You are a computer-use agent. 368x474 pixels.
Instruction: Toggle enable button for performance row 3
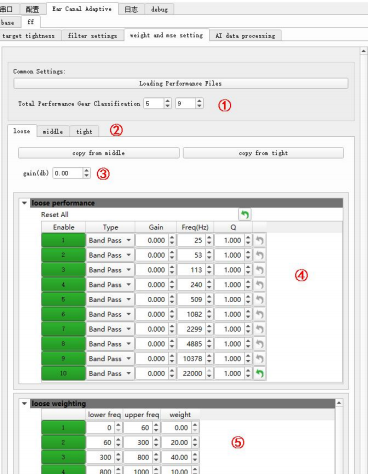point(63,270)
